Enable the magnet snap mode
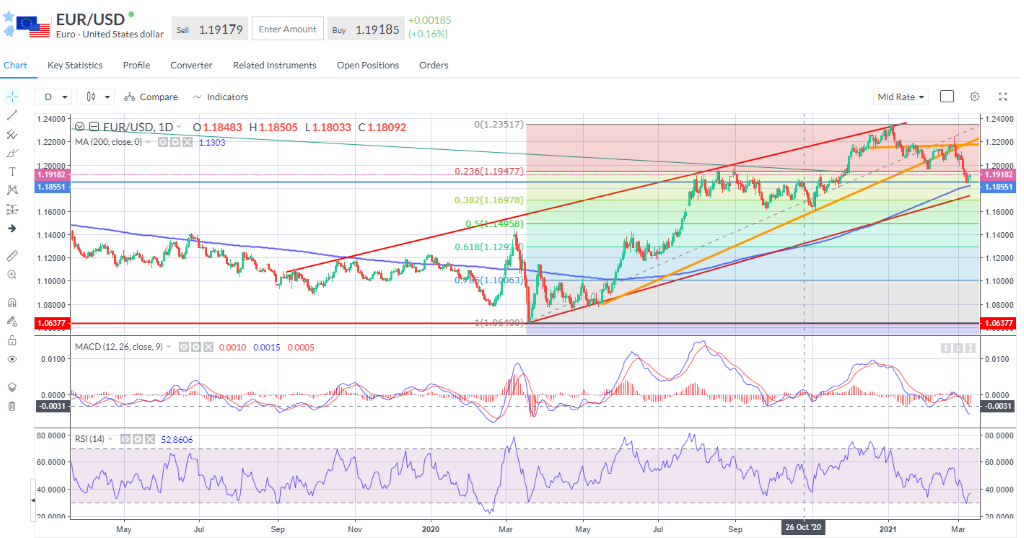 (x=11, y=302)
